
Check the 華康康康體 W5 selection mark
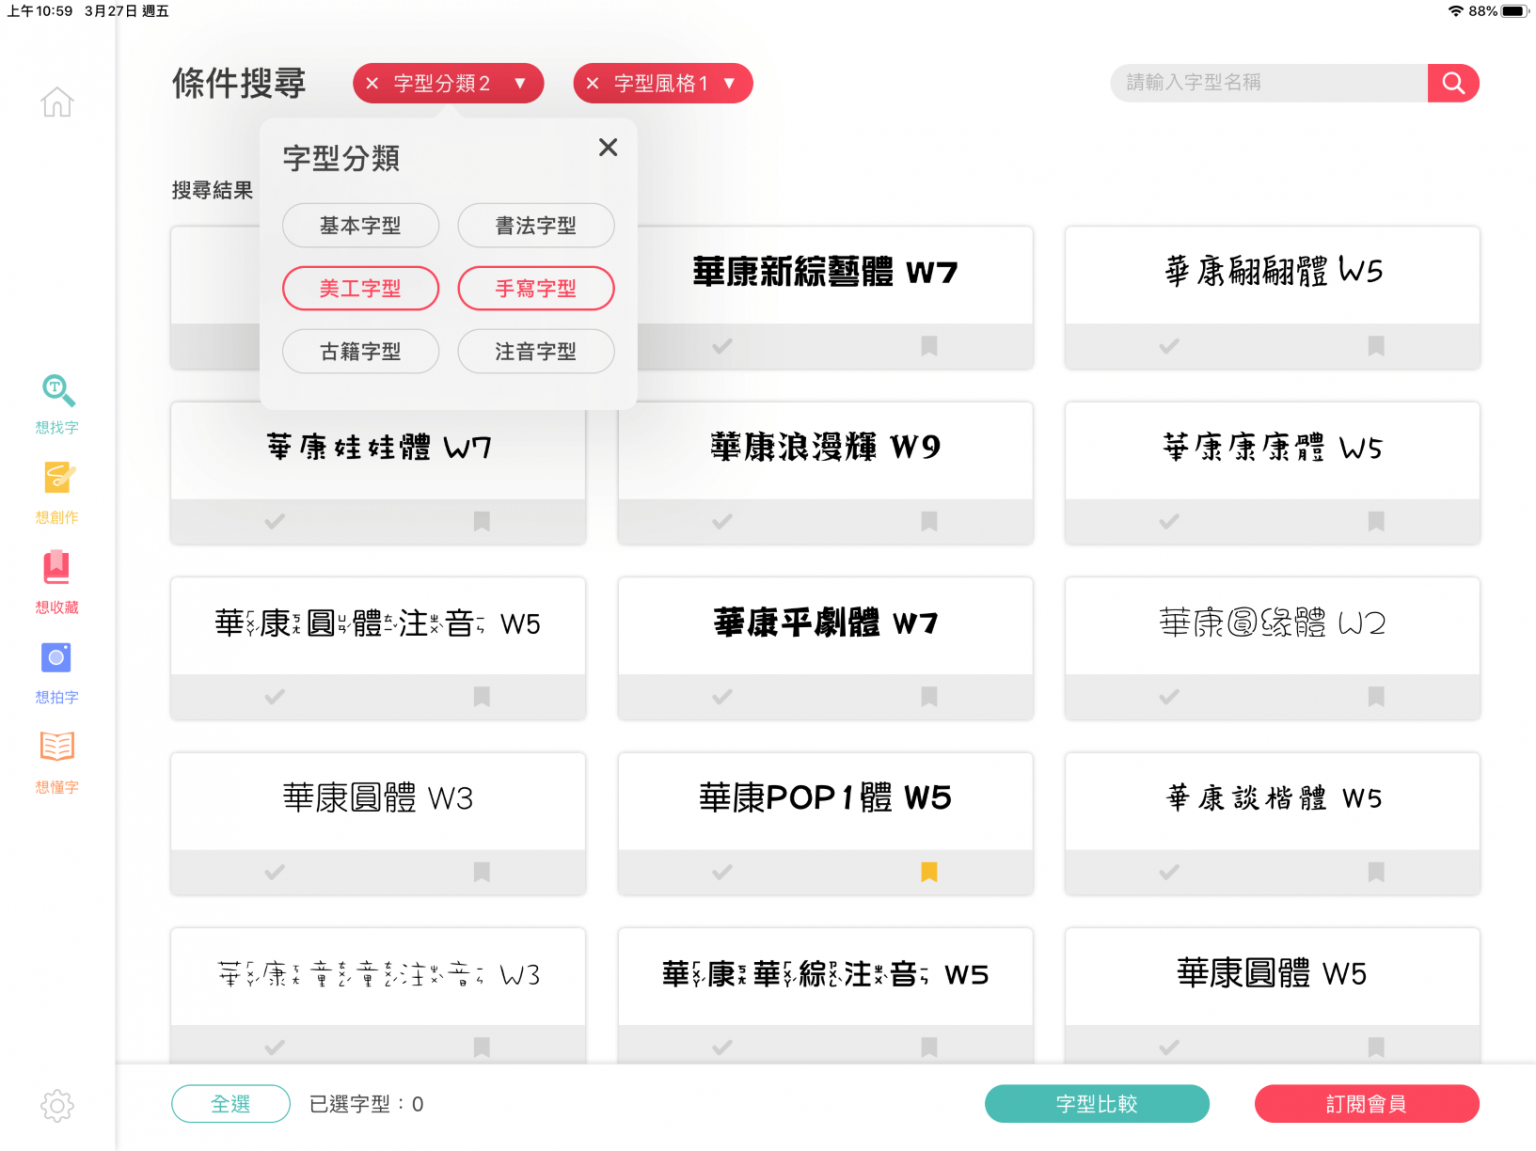[1169, 521]
